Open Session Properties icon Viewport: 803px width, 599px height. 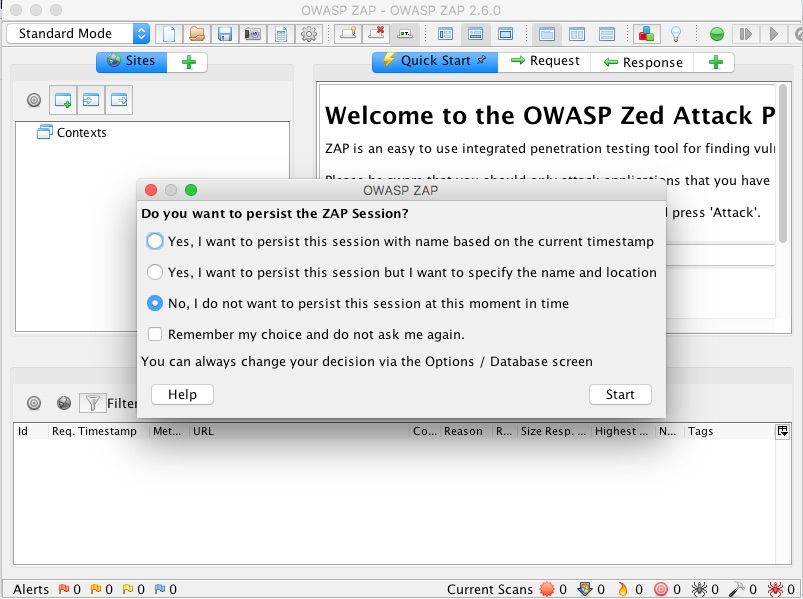click(281, 34)
